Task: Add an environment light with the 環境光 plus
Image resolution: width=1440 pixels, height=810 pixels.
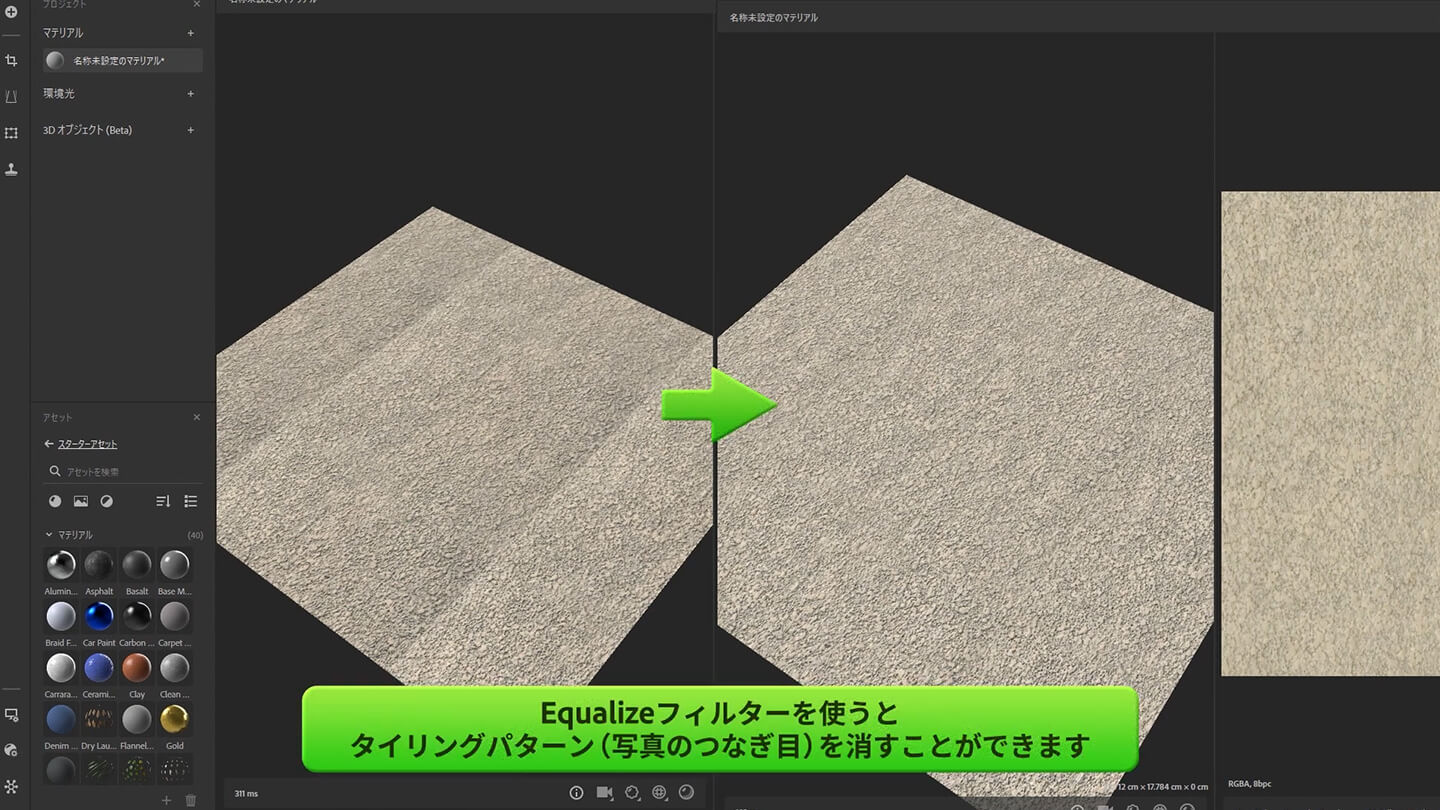Action: pyautogui.click(x=191, y=94)
